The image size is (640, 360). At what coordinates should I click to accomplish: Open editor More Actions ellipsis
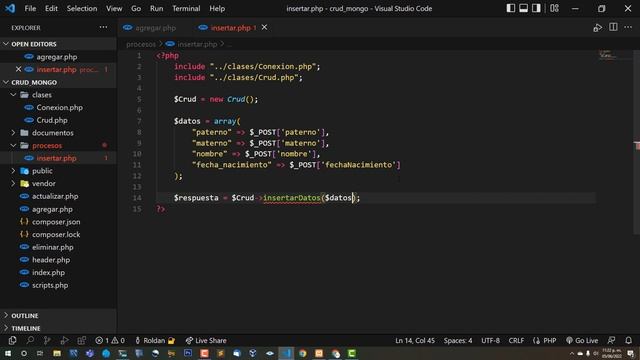[628, 27]
